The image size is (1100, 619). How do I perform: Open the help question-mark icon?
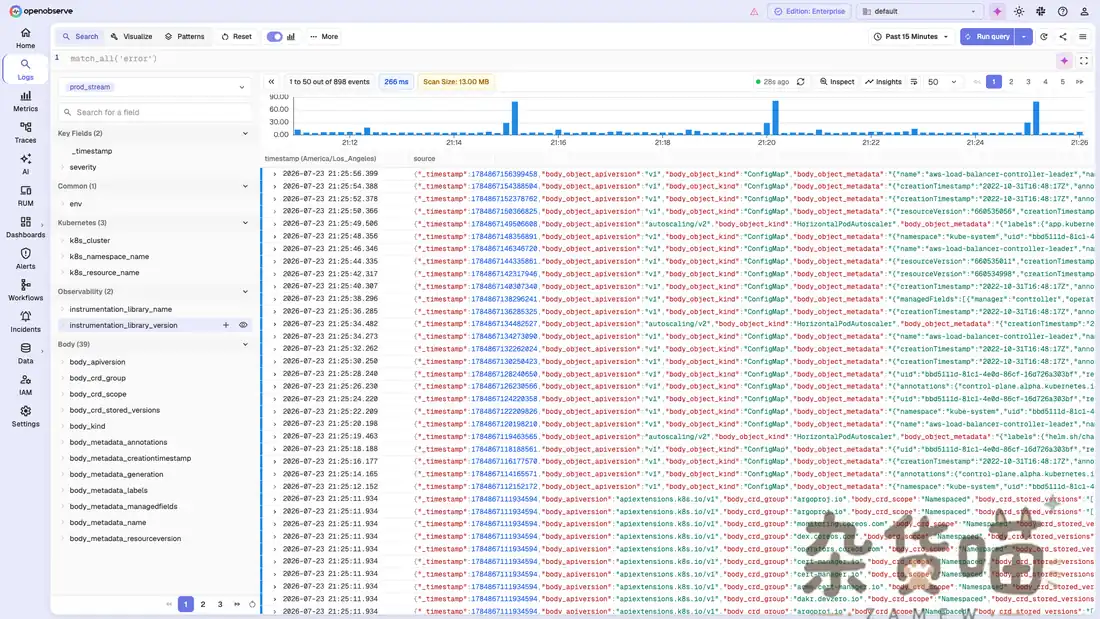(x=1063, y=11)
